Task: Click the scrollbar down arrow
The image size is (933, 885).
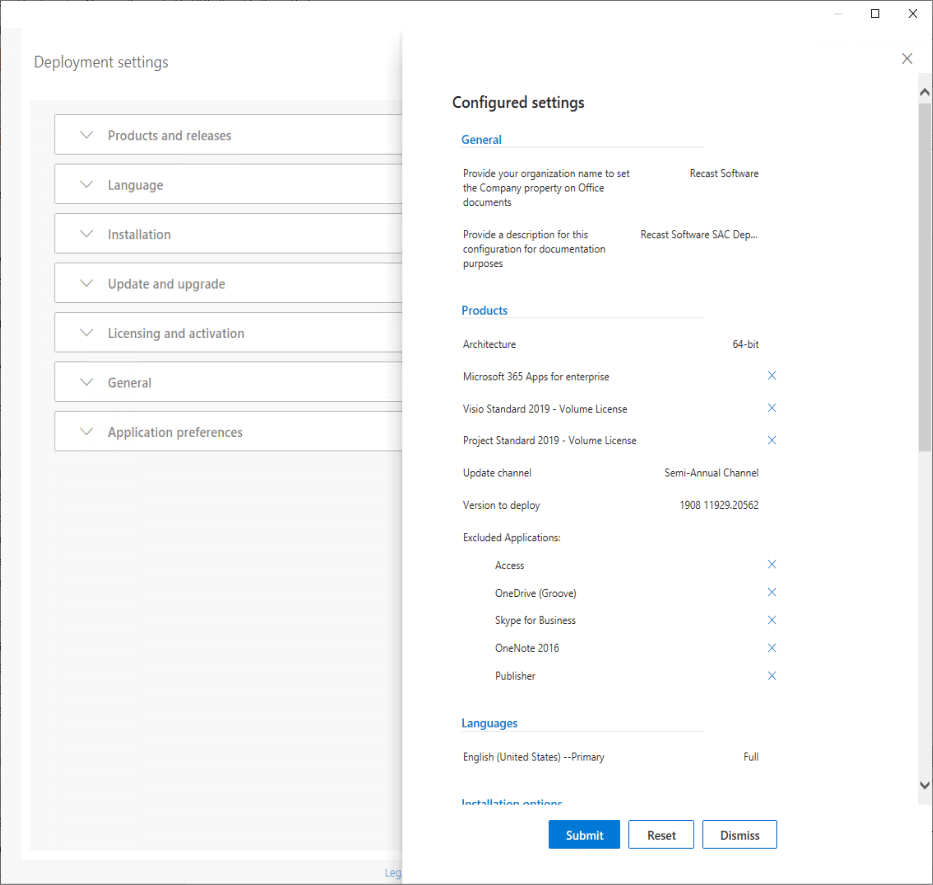Action: coord(923,785)
